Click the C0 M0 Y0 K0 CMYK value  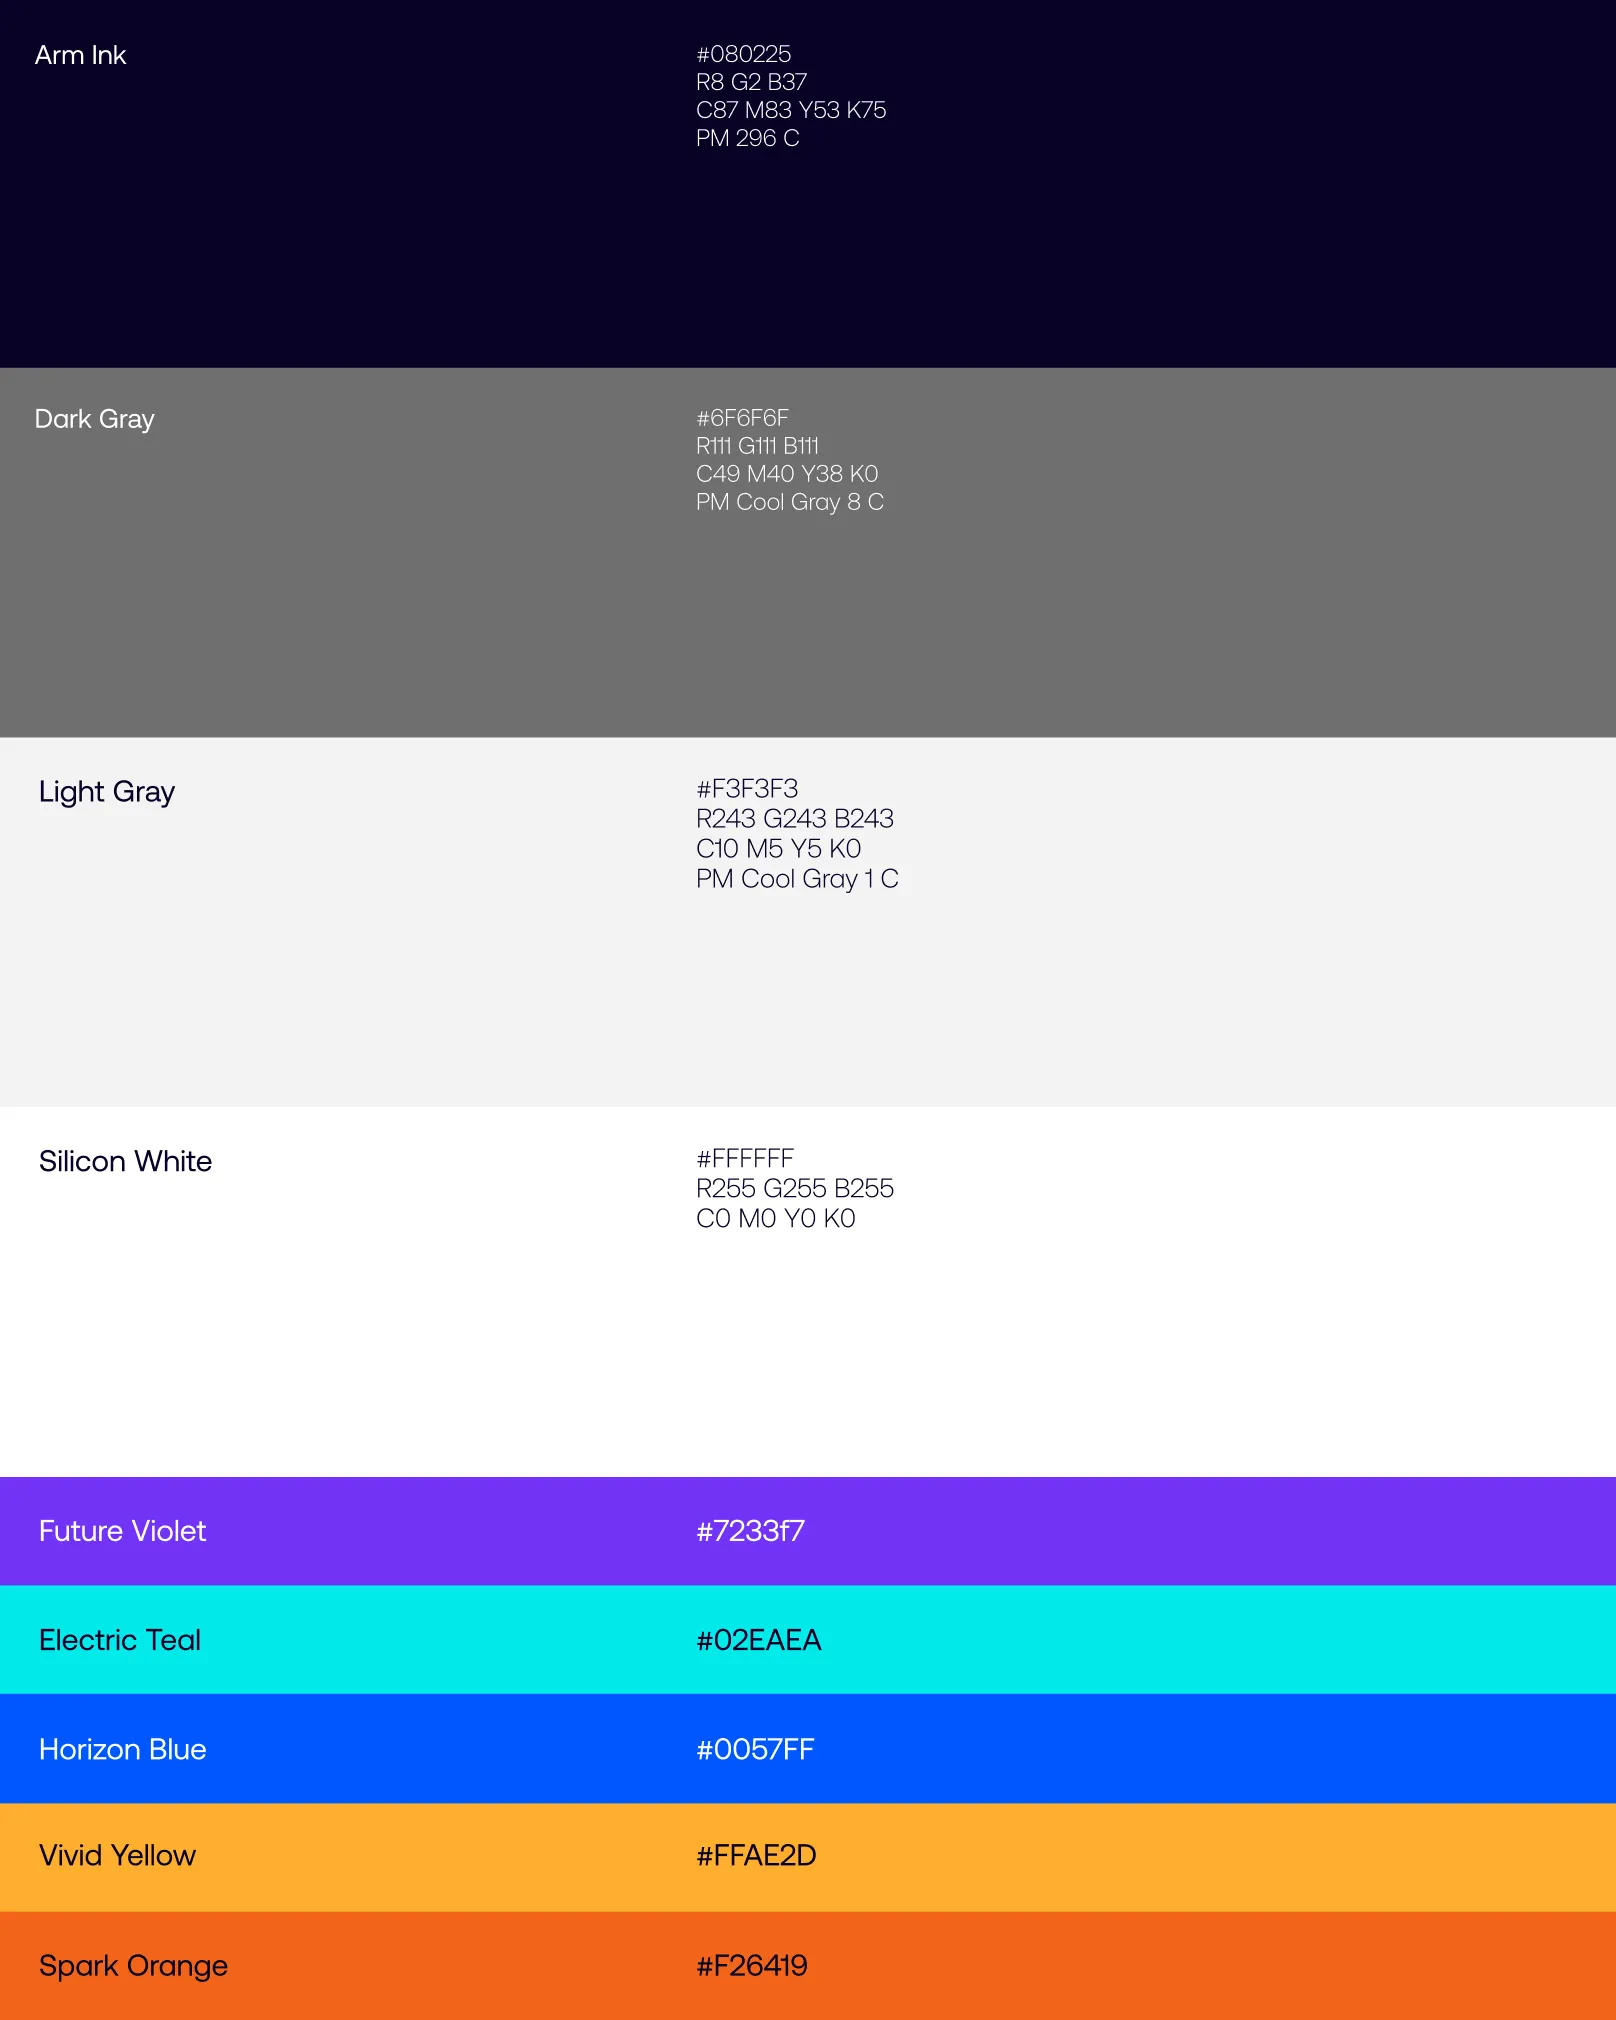[x=775, y=1219]
